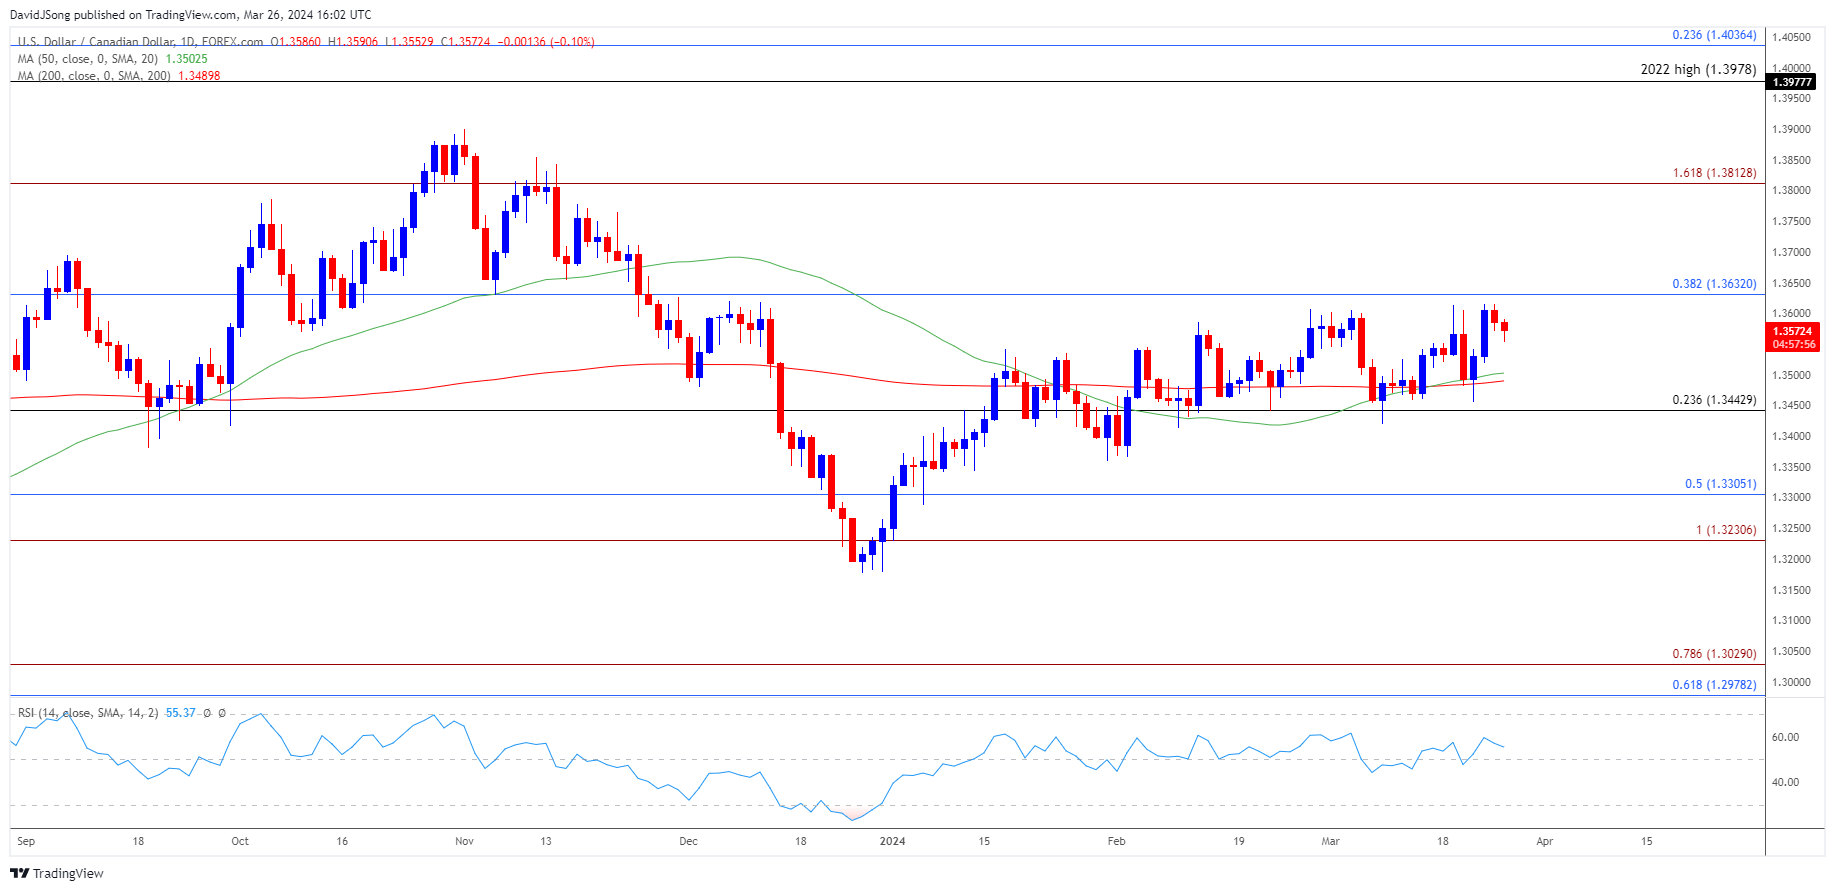The height and width of the screenshot is (891, 1835).
Task: Click the 'Nov' date axis label
Action: [x=464, y=841]
